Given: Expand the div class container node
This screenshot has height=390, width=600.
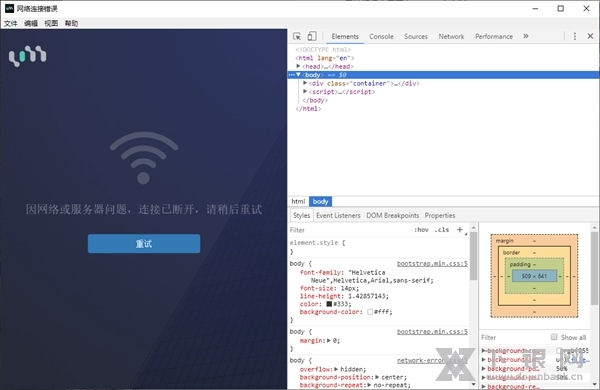Looking at the screenshot, I should [305, 83].
